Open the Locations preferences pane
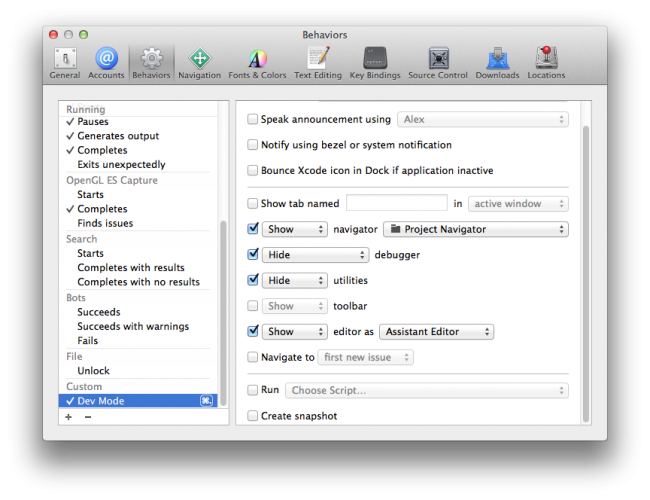 click(x=546, y=63)
